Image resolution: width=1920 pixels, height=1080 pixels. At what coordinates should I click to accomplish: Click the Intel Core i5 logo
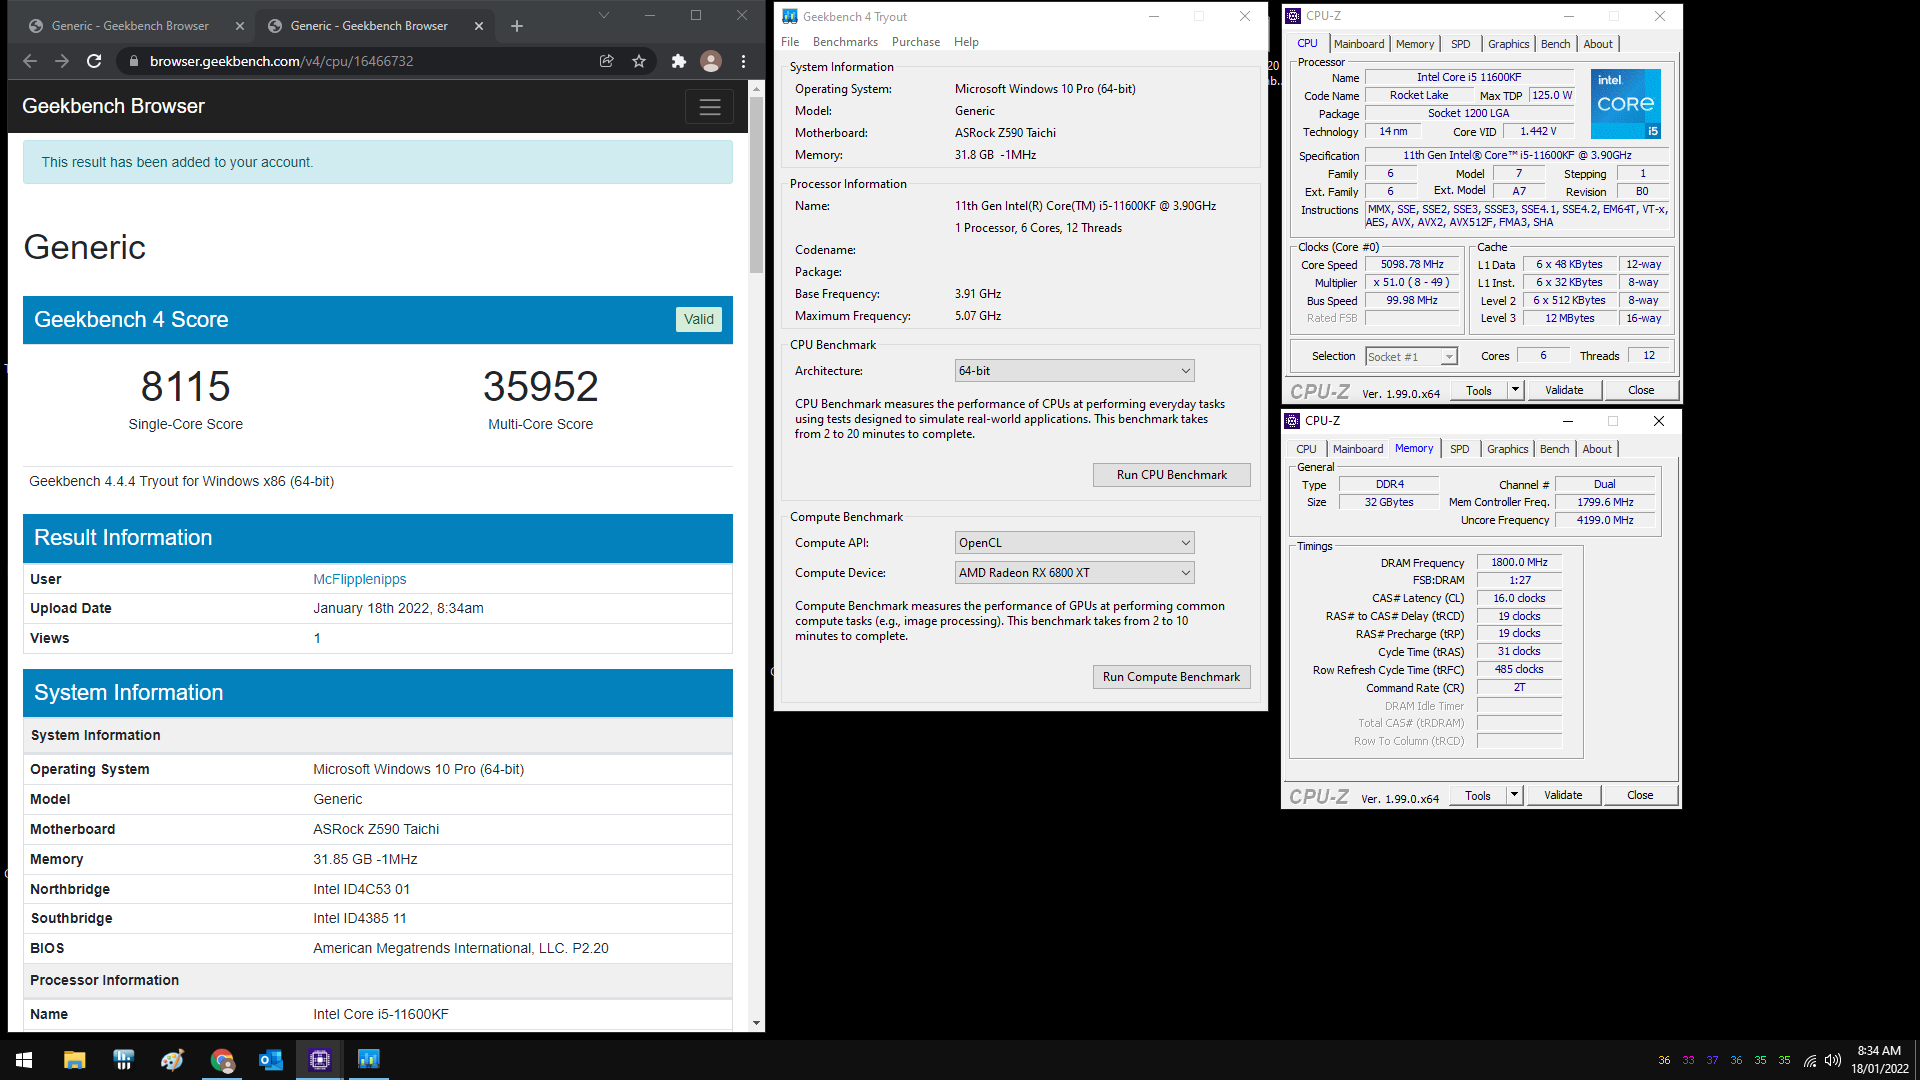(x=1625, y=103)
